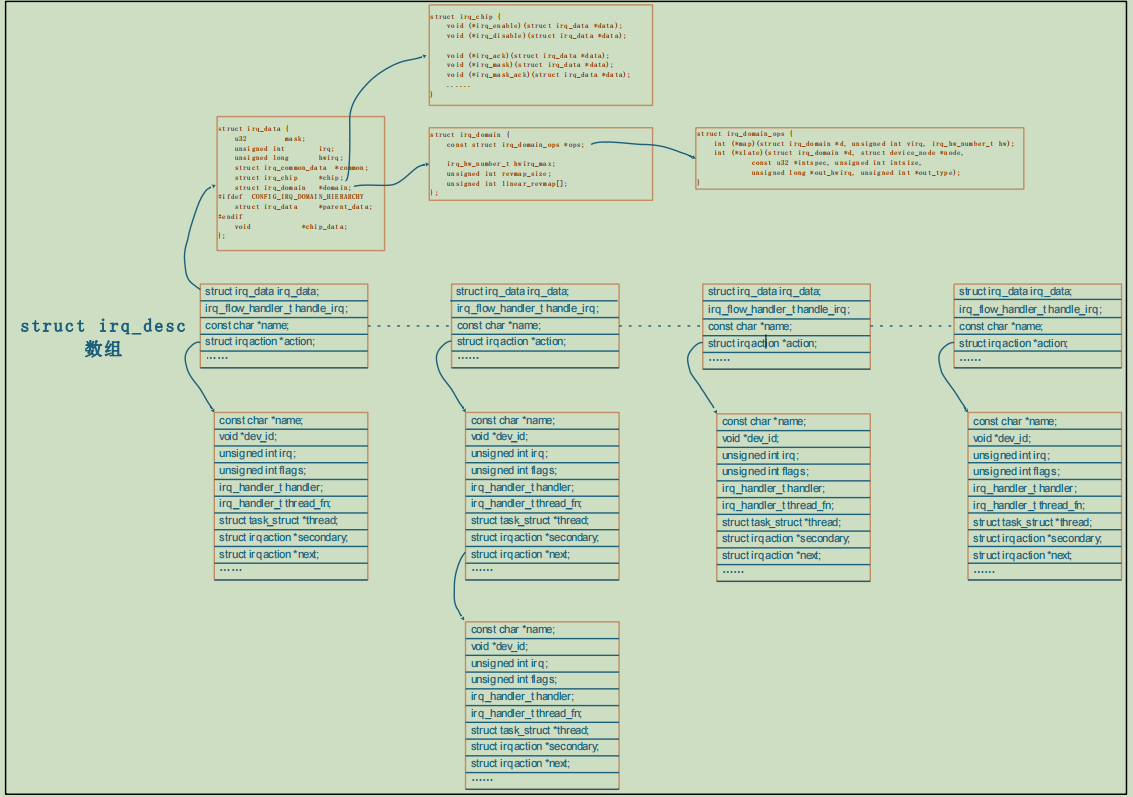Select the "u32 mask;" field
This screenshot has height=797, width=1133.
tap(270, 139)
